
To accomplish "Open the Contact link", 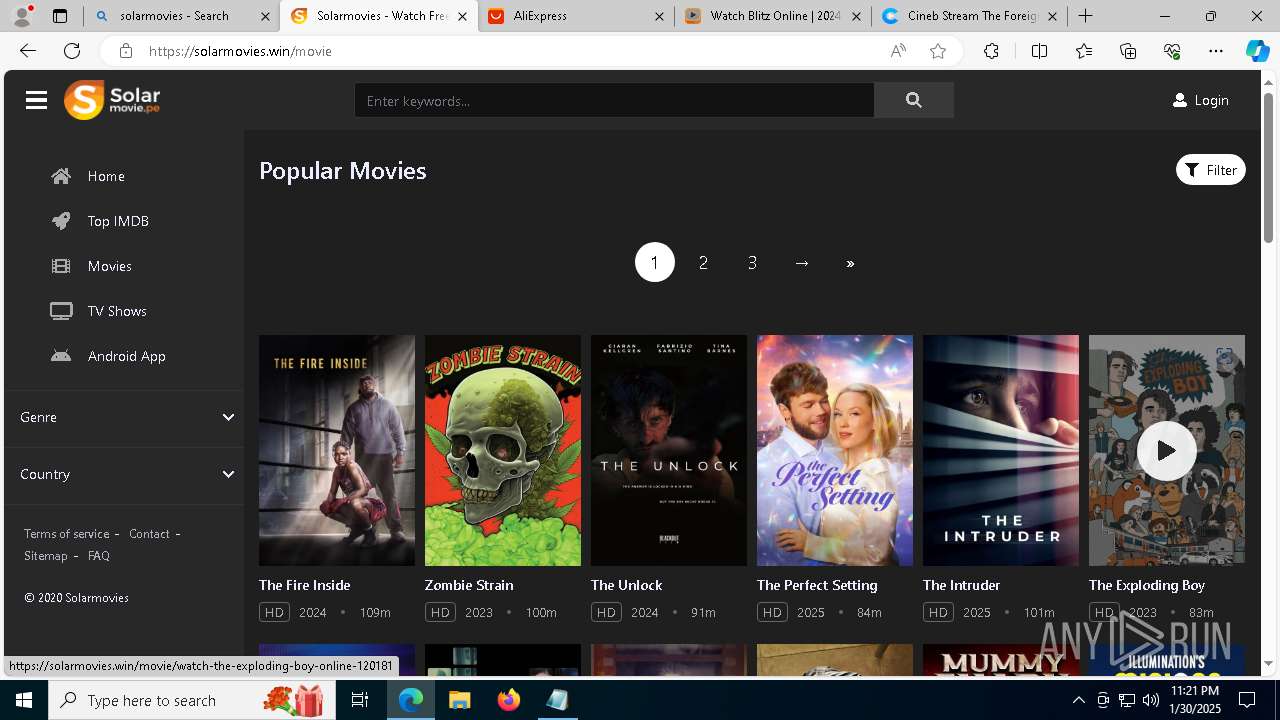I will pos(149,534).
